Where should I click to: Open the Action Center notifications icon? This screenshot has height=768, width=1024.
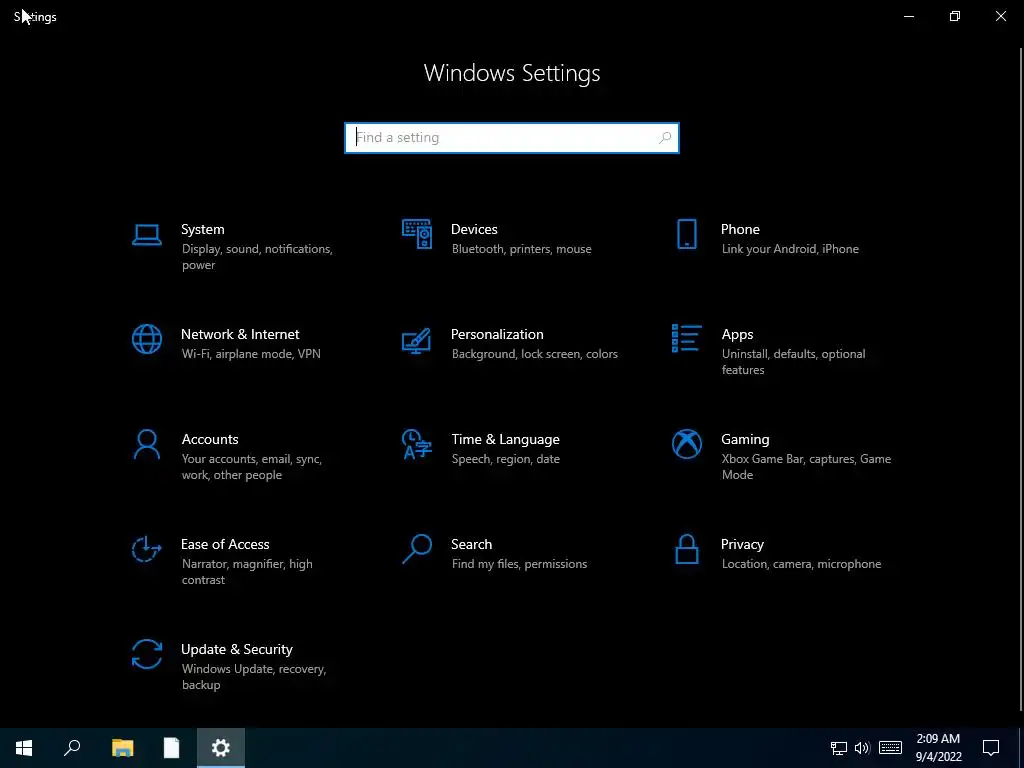pos(991,748)
